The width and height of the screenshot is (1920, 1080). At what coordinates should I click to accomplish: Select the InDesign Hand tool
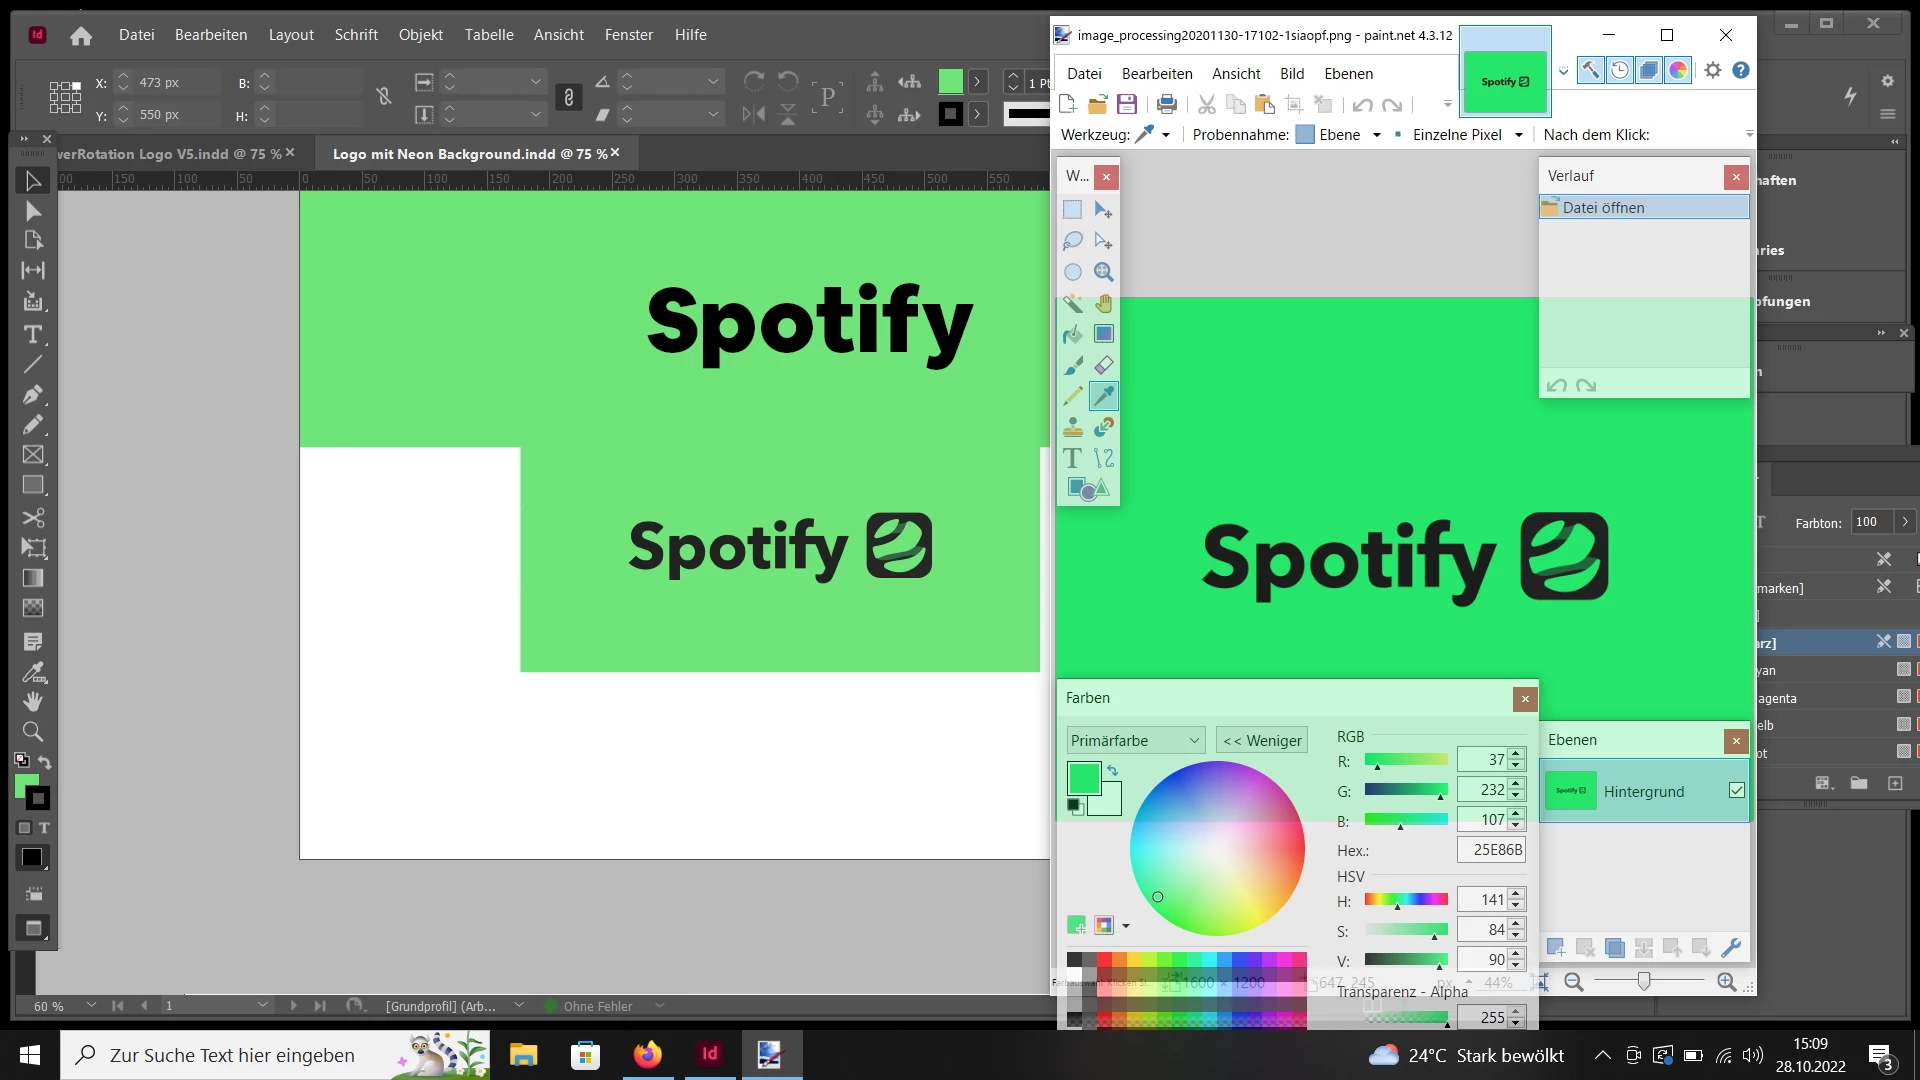[32, 701]
